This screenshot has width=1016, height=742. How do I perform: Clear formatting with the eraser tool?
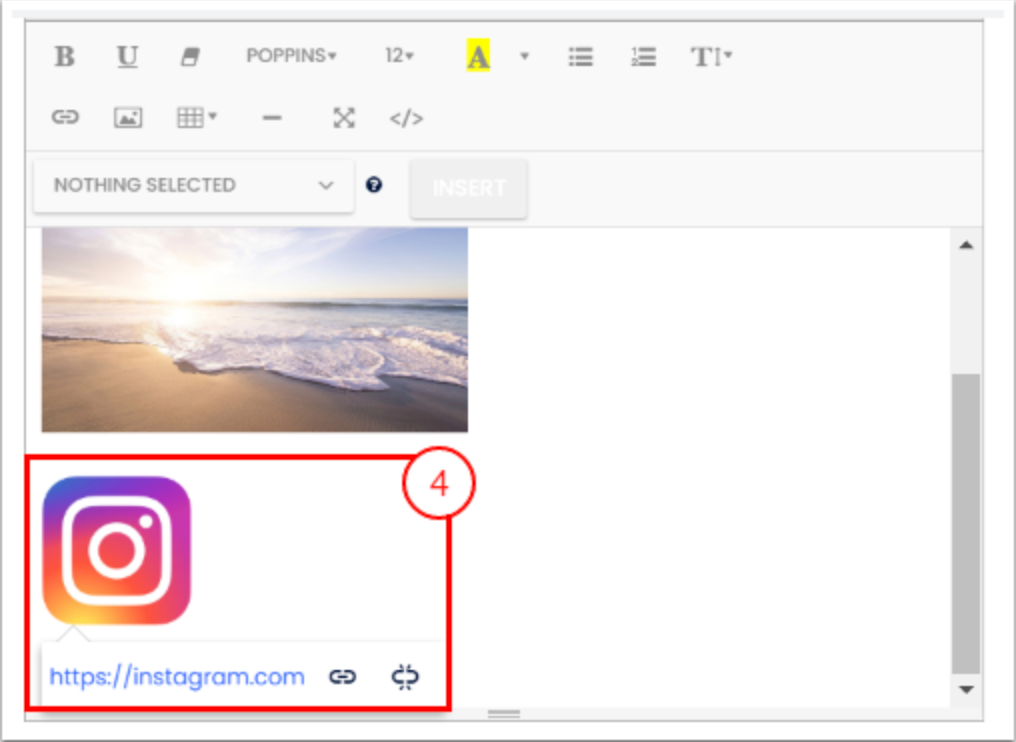click(x=190, y=57)
